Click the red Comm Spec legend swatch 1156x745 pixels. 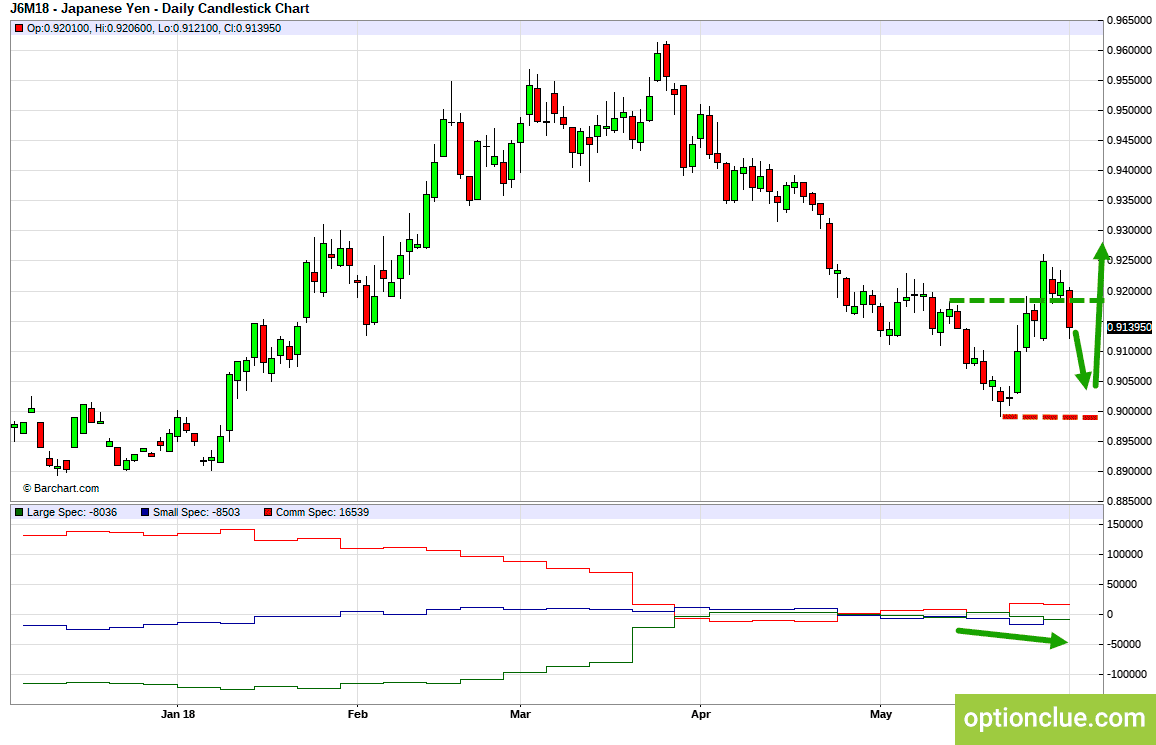(268, 512)
